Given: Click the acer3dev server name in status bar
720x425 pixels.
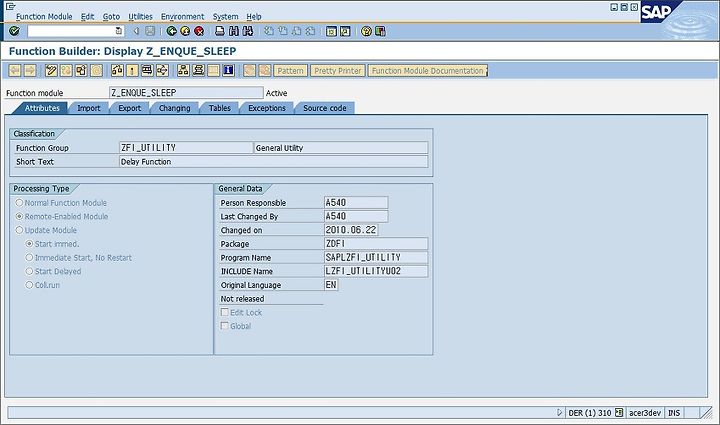Looking at the screenshot, I should [x=645, y=413].
